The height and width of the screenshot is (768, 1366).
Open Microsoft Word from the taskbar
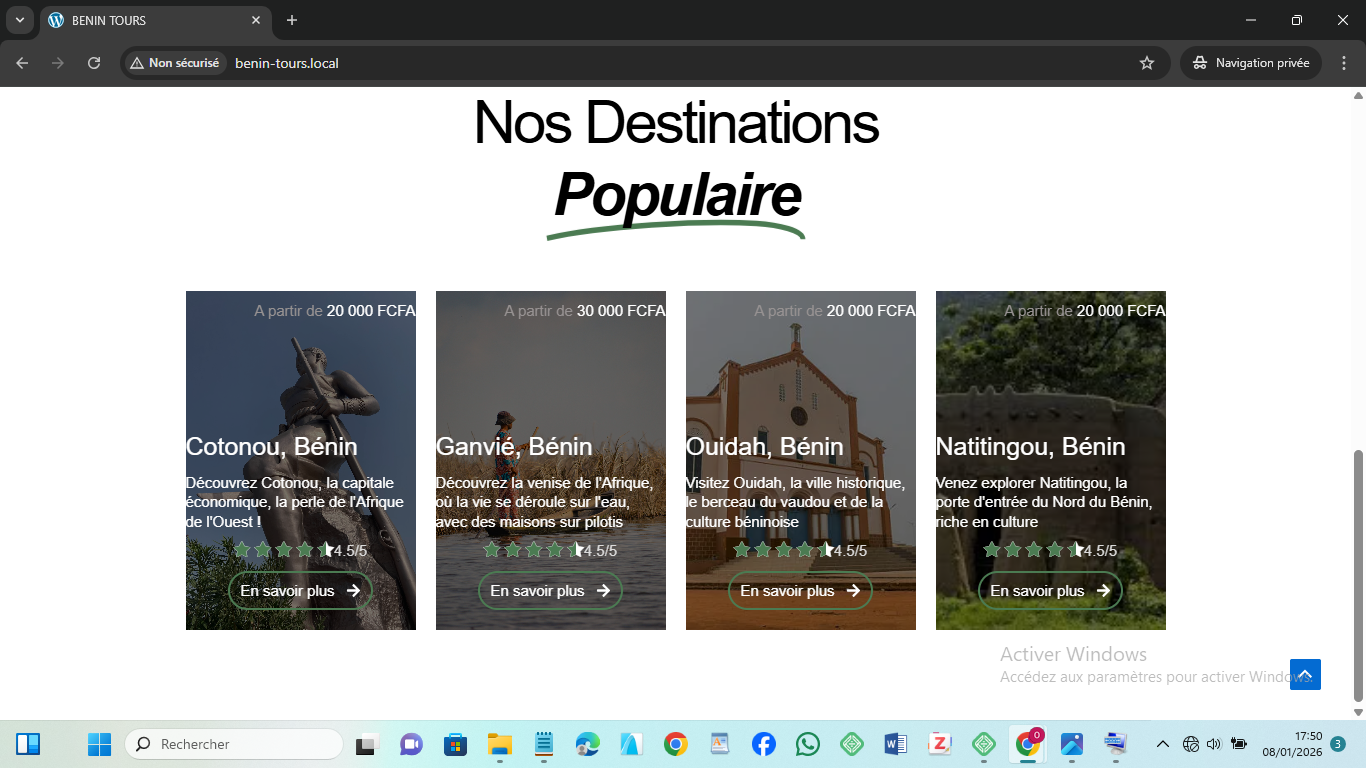[x=895, y=744]
